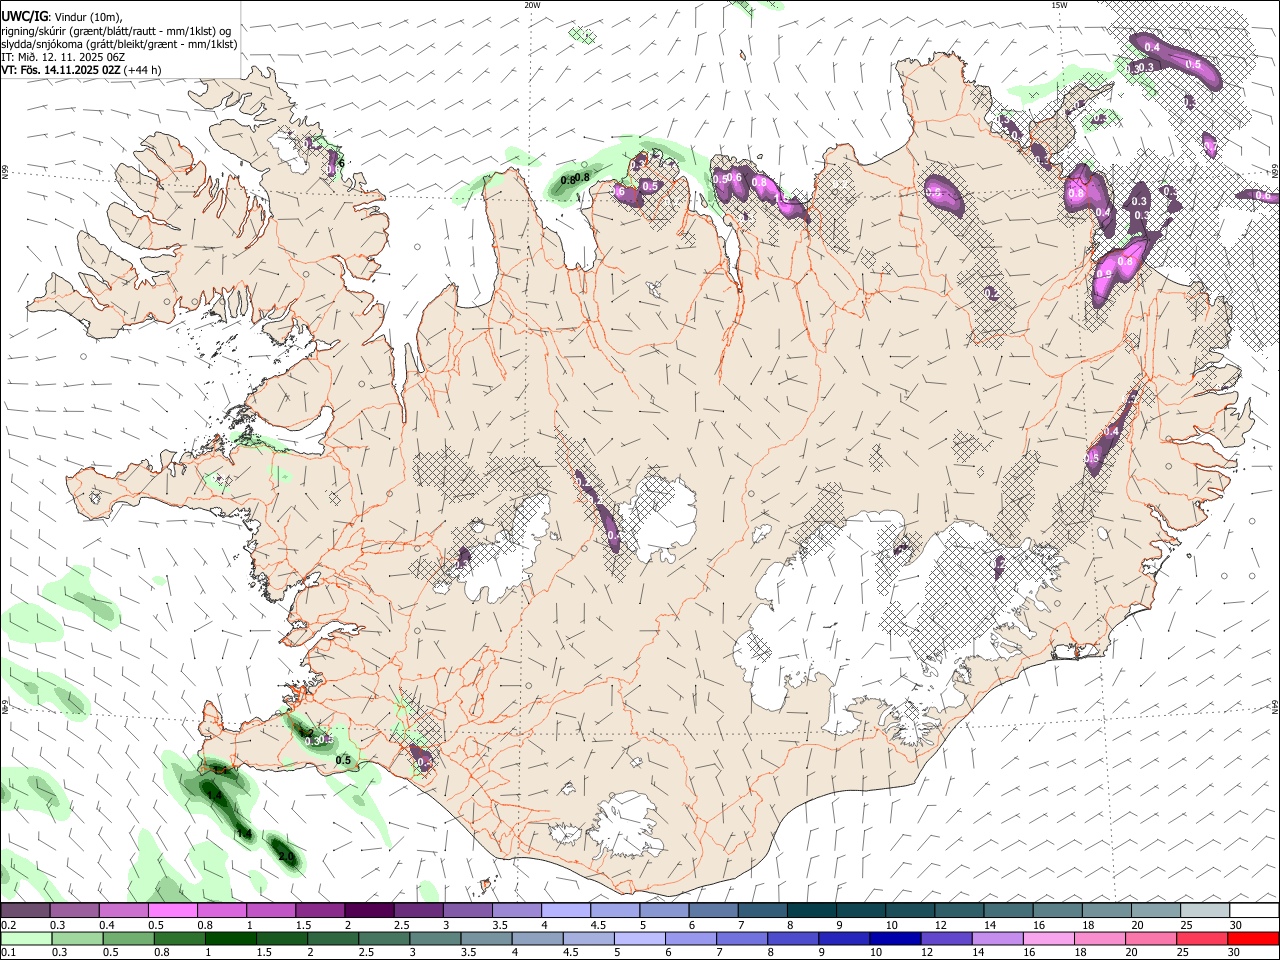
Task: Pick the red-pink rain scale swatch labeled 25
Action: click(1202, 938)
